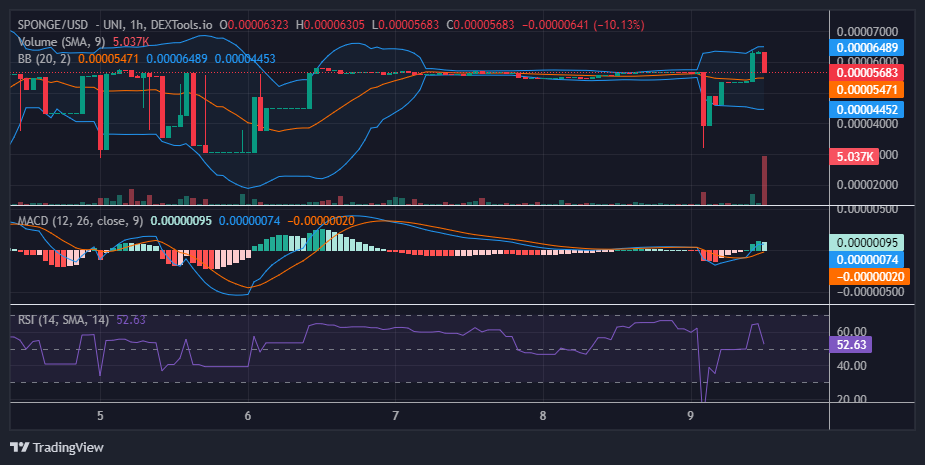Click the low value L0.00005683 in legend
This screenshot has height=465, width=925.
[405, 25]
